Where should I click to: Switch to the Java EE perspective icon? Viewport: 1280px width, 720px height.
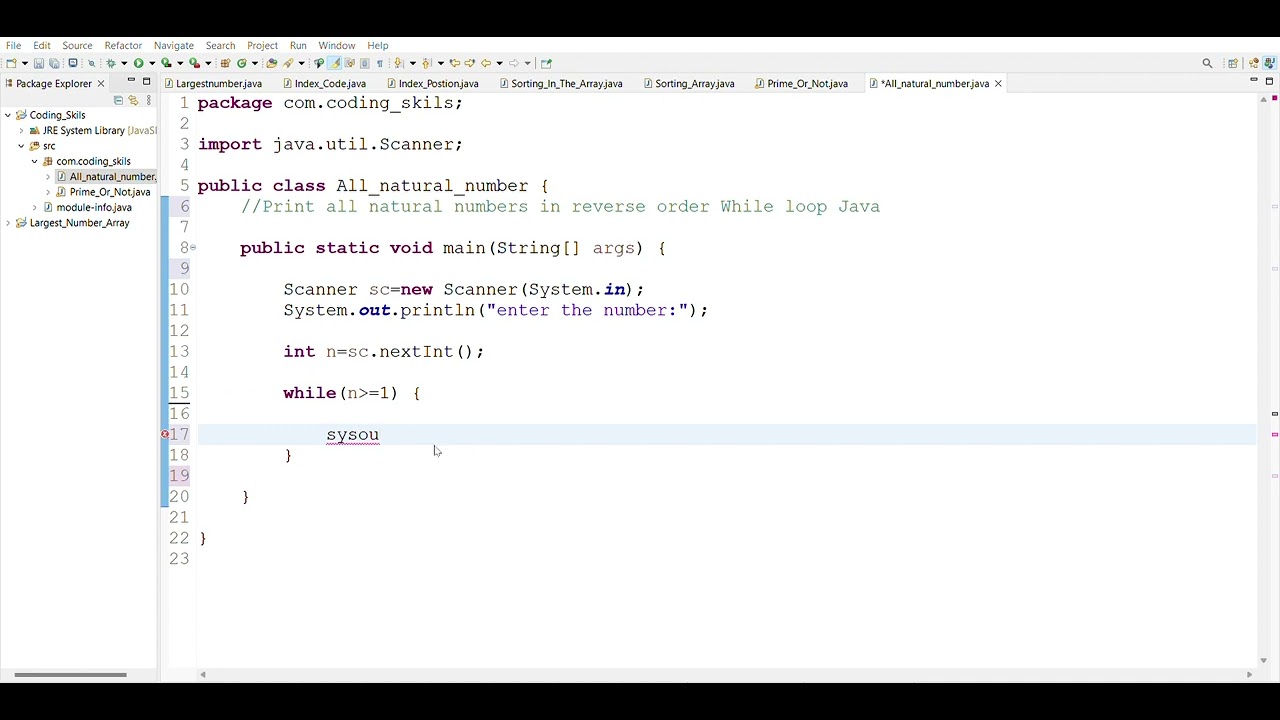(x=1254, y=63)
